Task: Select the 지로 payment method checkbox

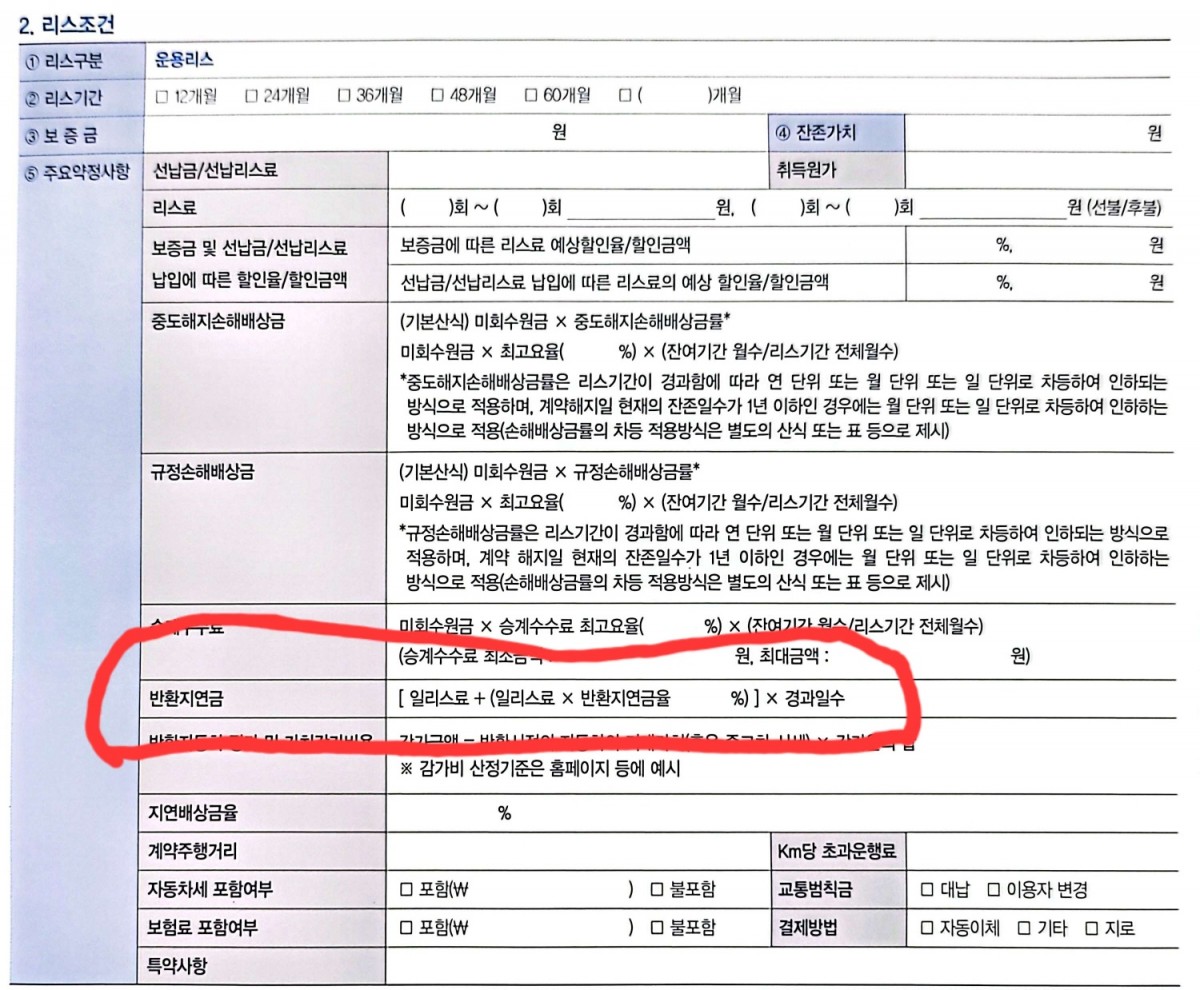Action: pyautogui.click(x=1092, y=928)
